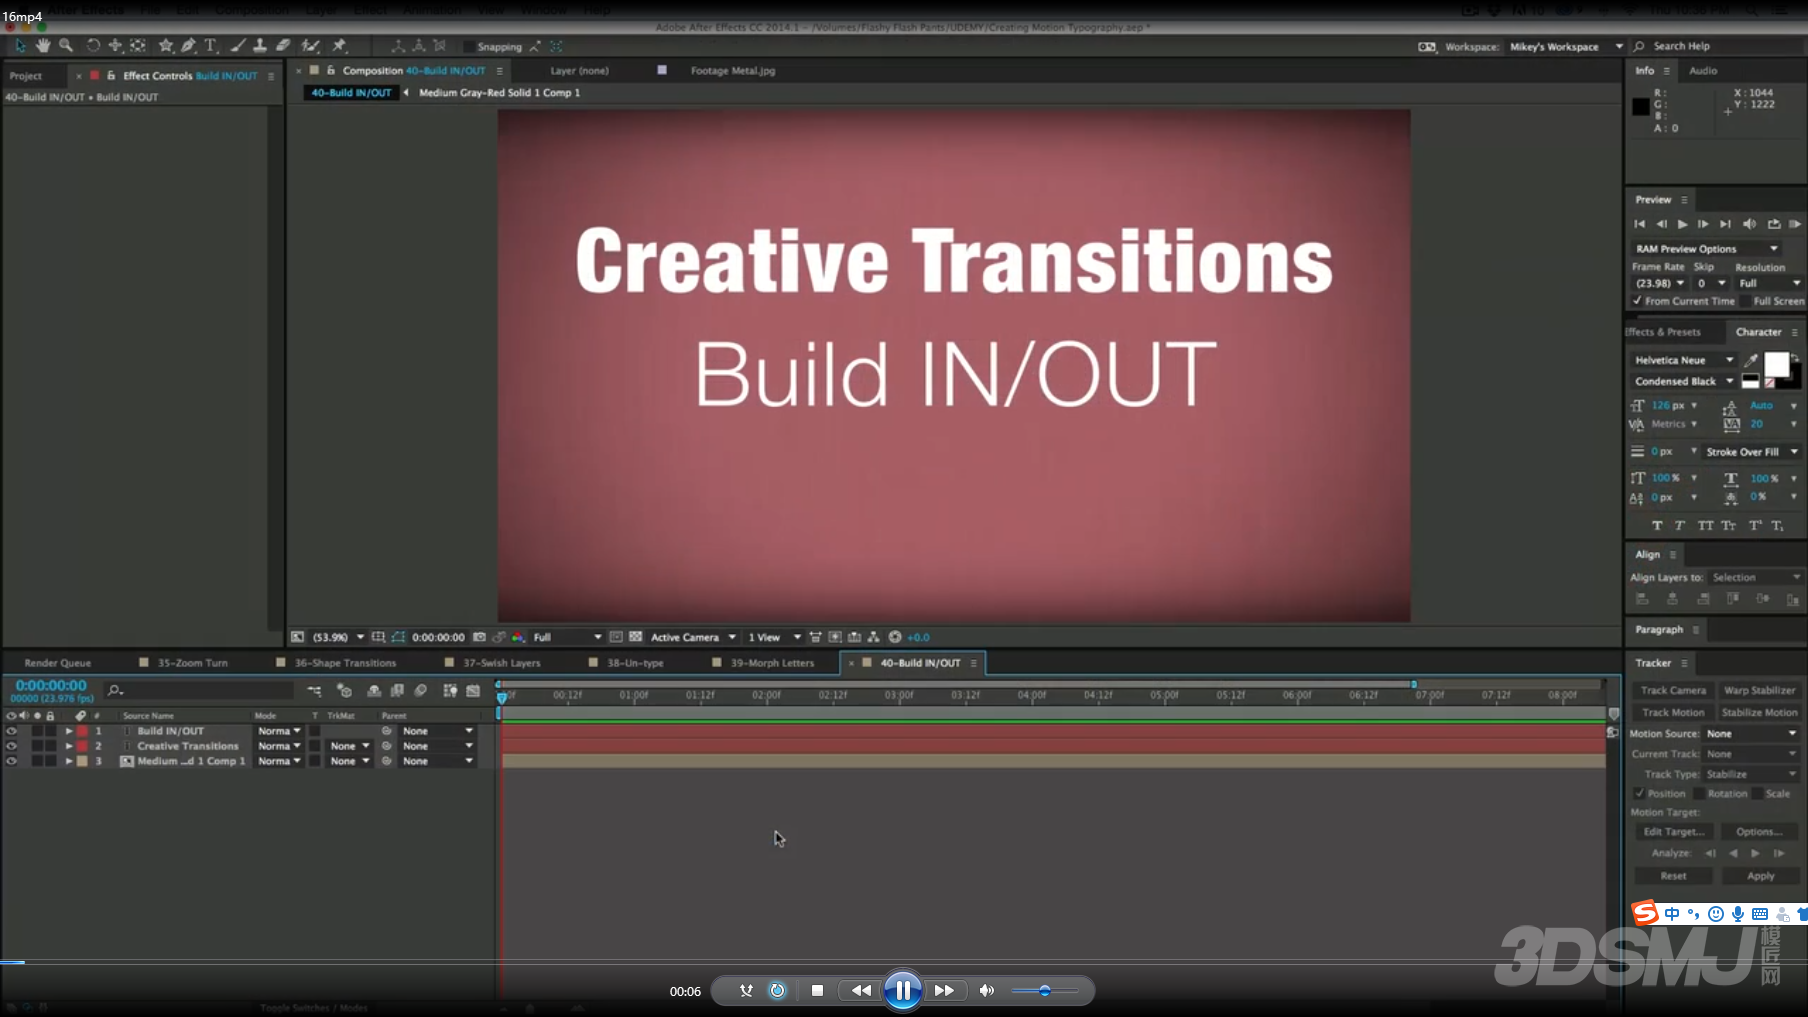The image size is (1808, 1017).
Task: Click the Warp Stabilizer button
Action: pyautogui.click(x=1760, y=690)
